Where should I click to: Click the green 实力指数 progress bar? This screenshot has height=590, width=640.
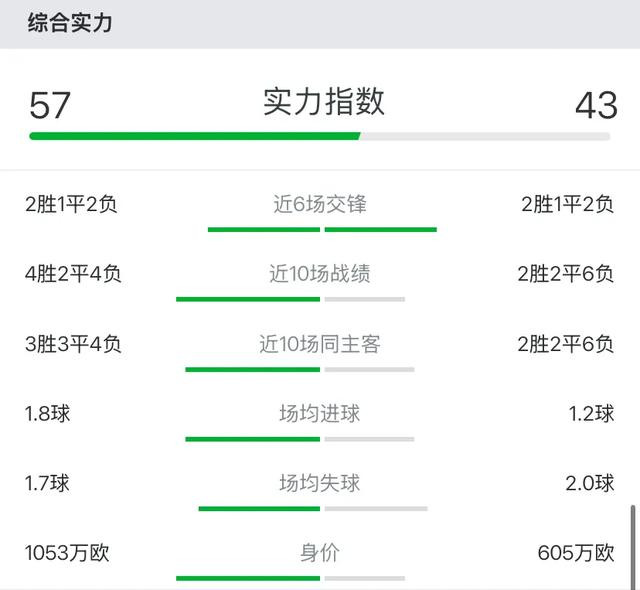[x=195, y=136]
